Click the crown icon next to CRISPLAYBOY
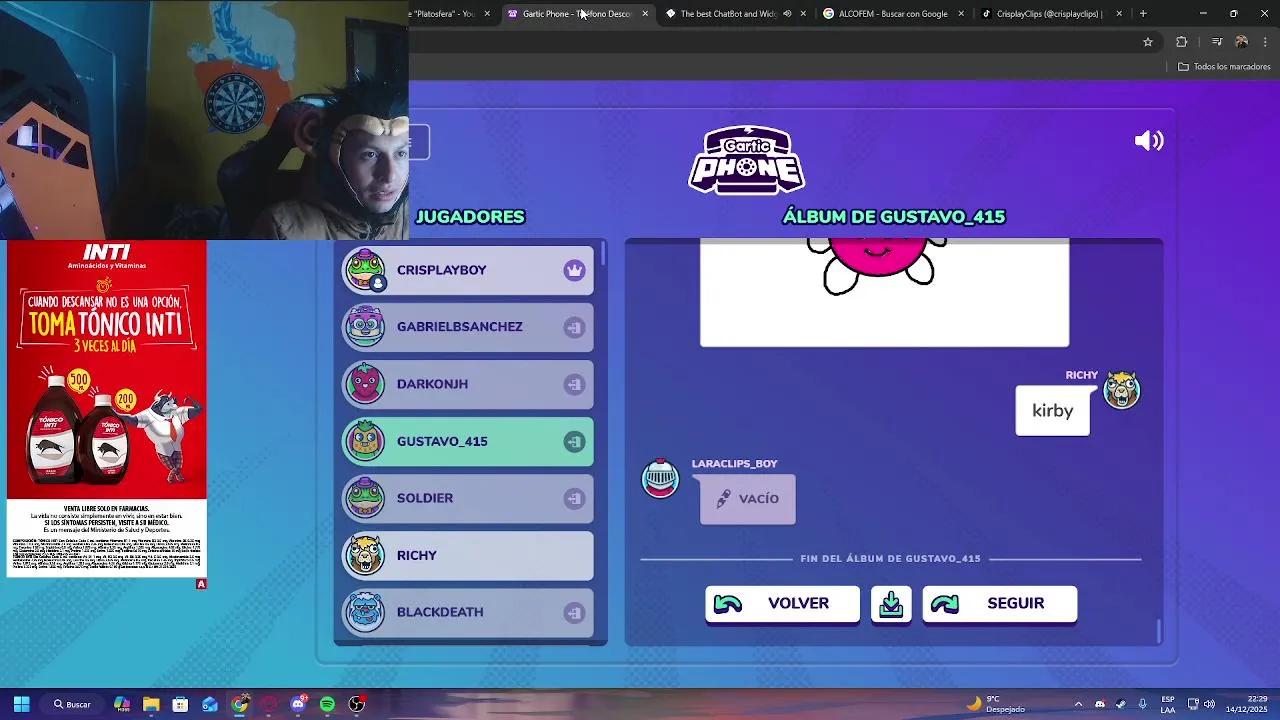This screenshot has height=720, width=1280. [574, 270]
